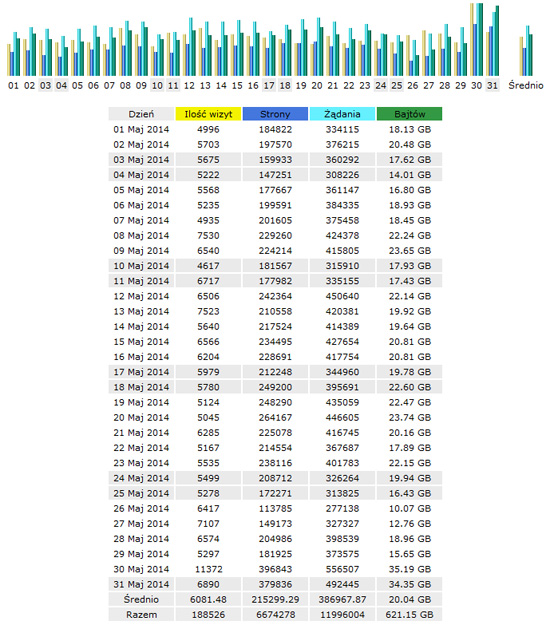Select the cyan Żądania column header
Screen dimensions: 550x625
[342, 114]
